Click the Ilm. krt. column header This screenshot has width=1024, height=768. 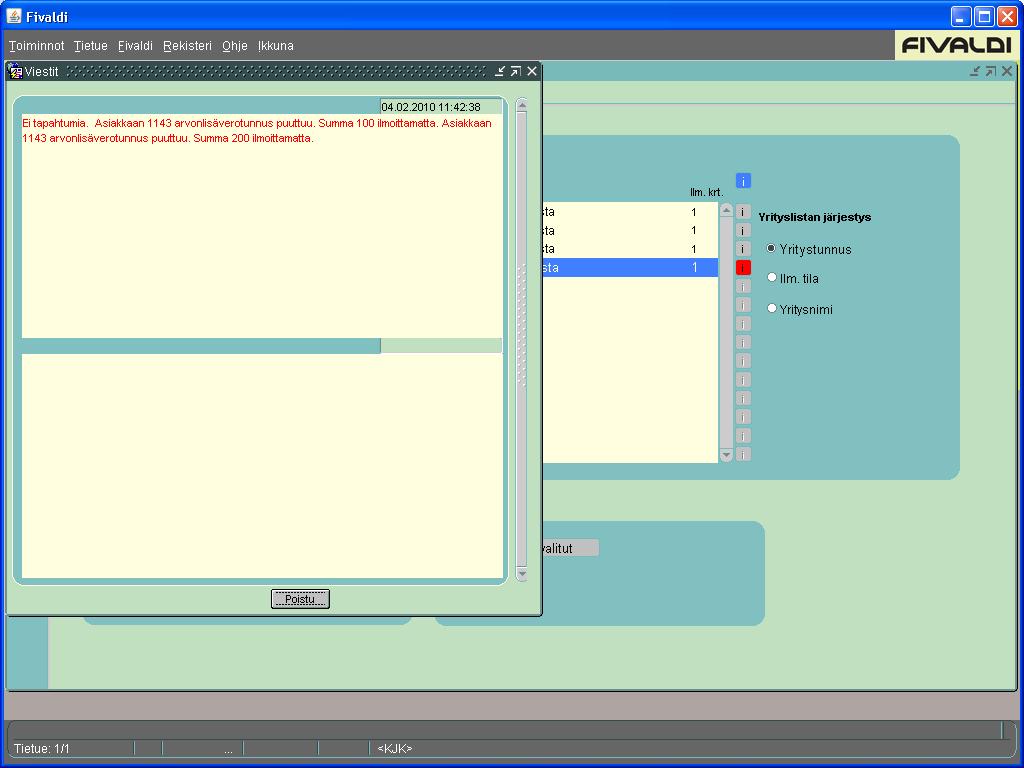click(x=707, y=193)
